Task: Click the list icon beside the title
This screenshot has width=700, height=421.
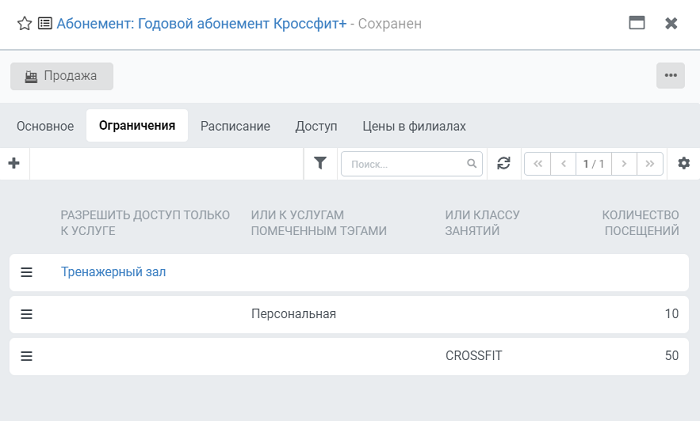Action: 45,23
